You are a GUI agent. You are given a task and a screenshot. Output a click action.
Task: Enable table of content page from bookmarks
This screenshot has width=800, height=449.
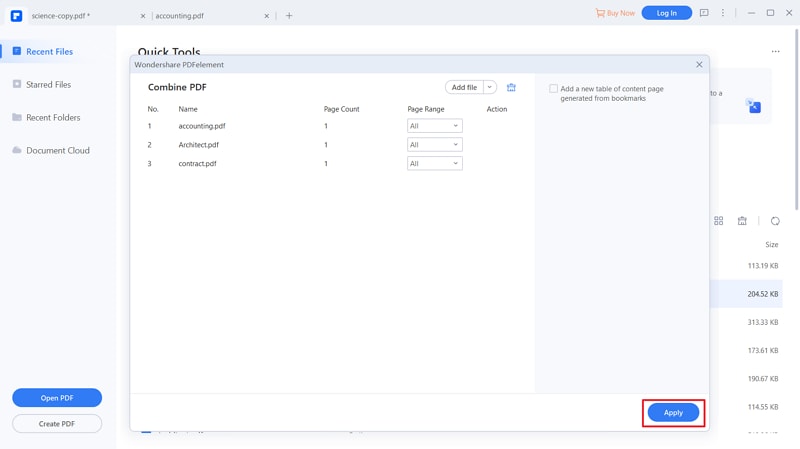point(554,89)
